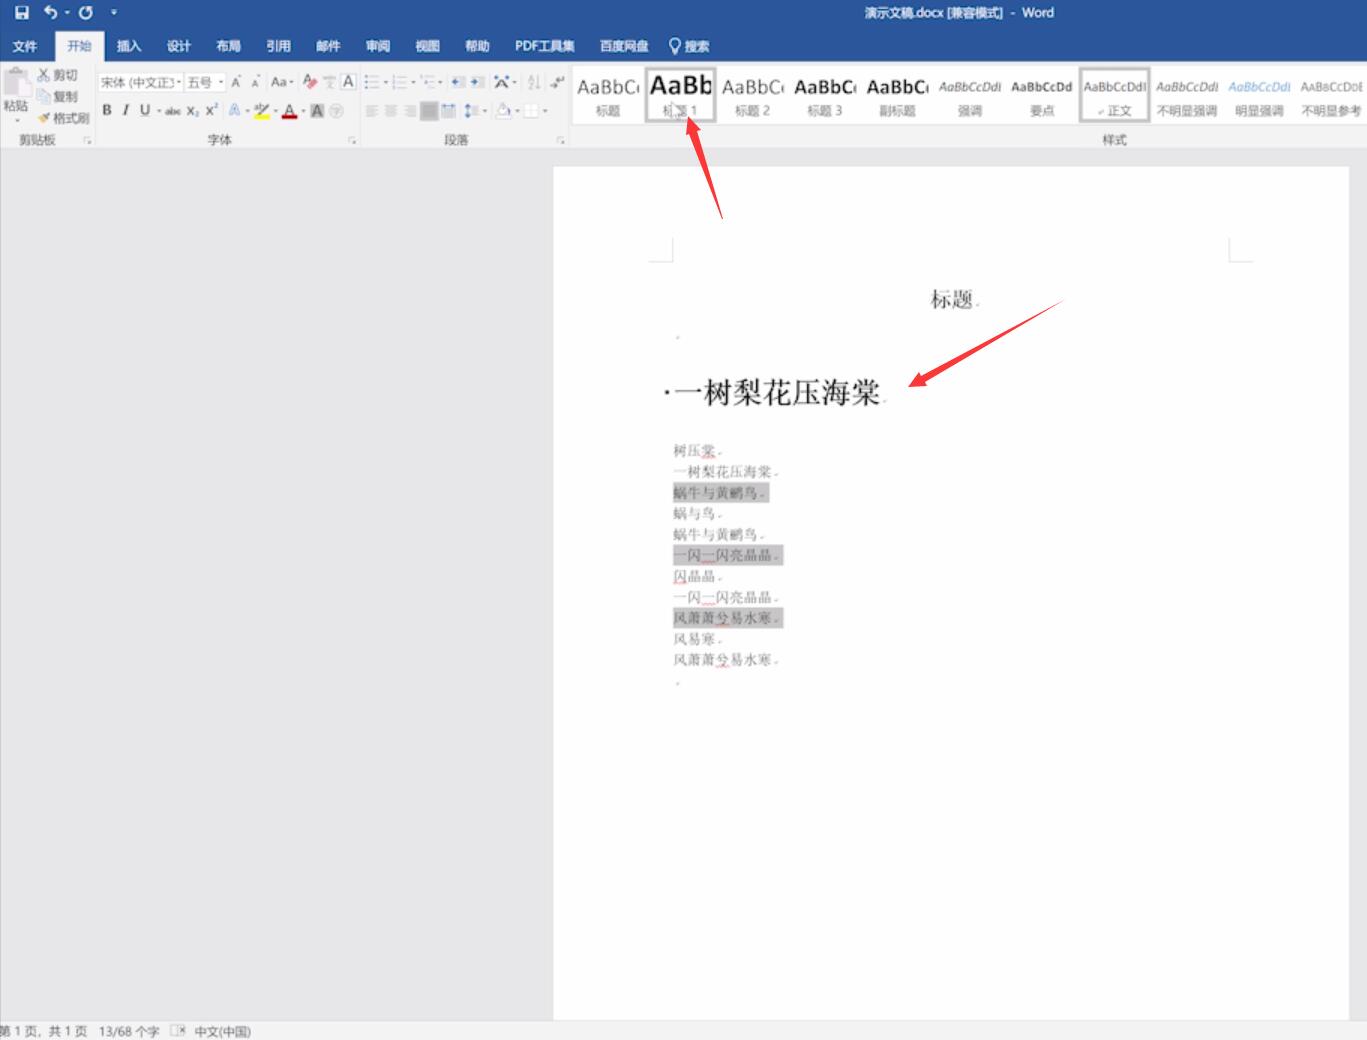This screenshot has height=1040, width=1367.
Task: Open the customize quick access toolbar dropdown
Action: (114, 13)
